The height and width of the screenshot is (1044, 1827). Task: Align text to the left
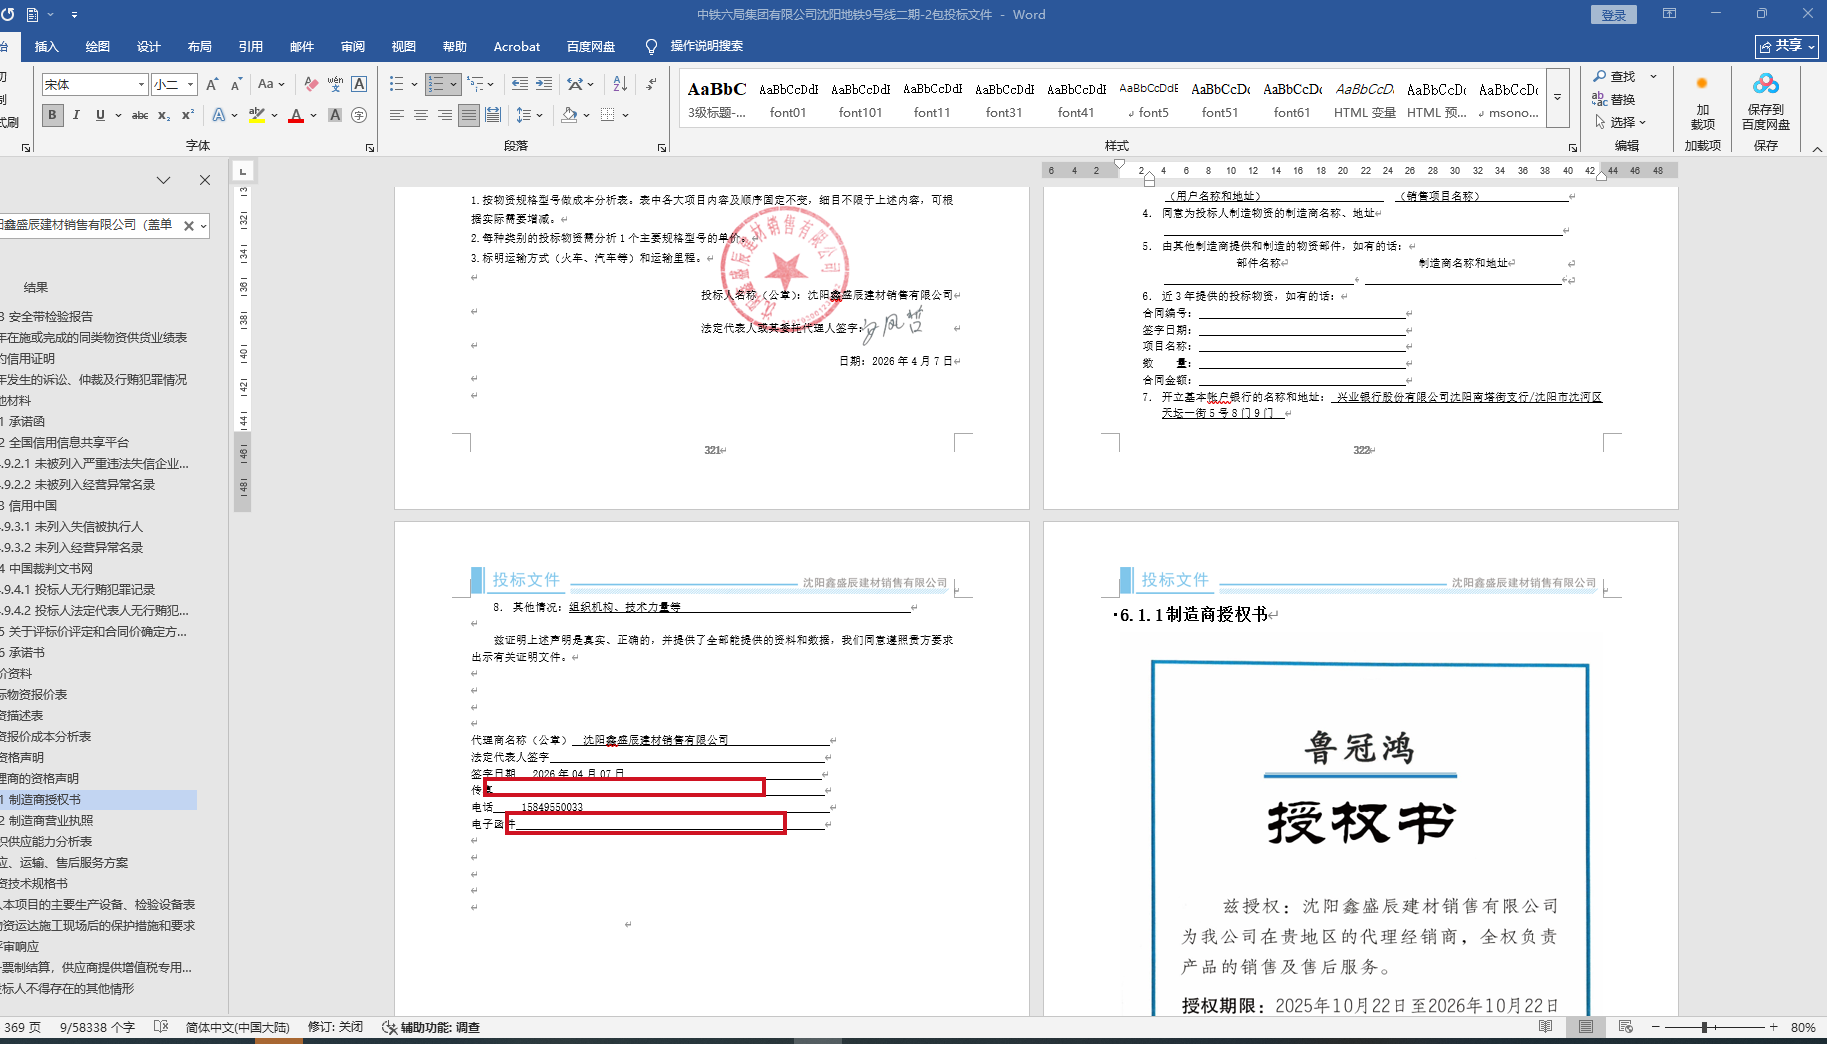397,115
